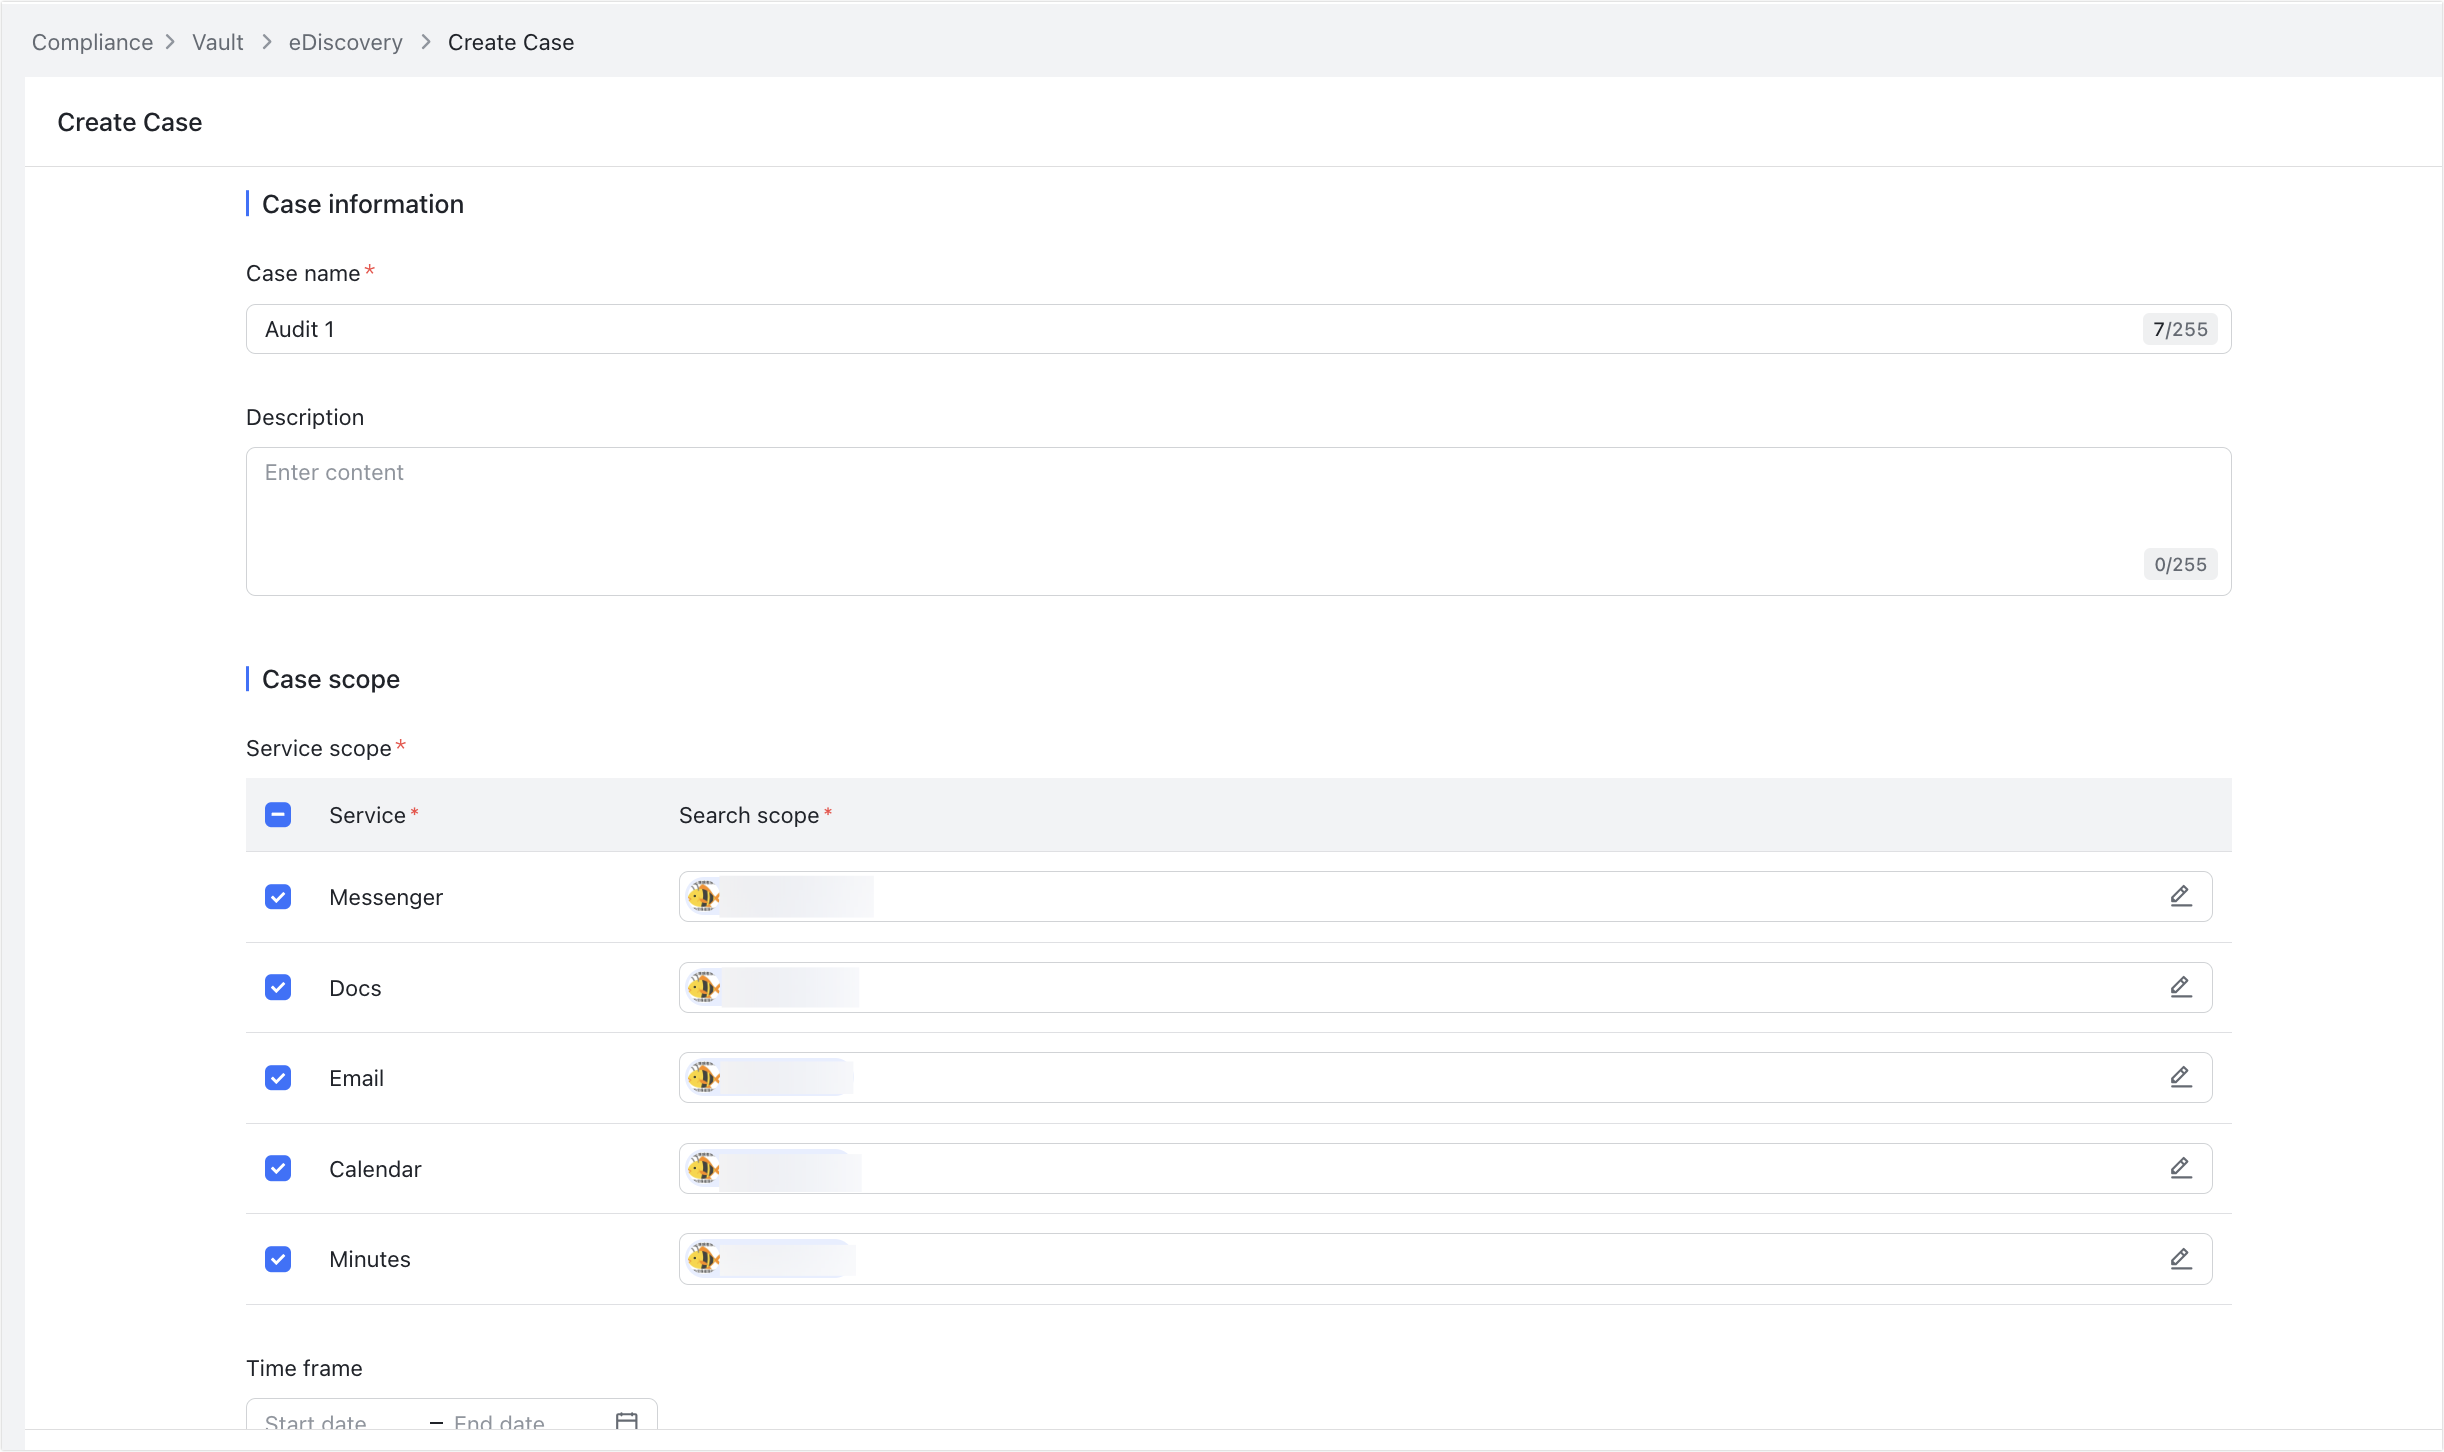Uncheck the Email service checkbox

[278, 1077]
